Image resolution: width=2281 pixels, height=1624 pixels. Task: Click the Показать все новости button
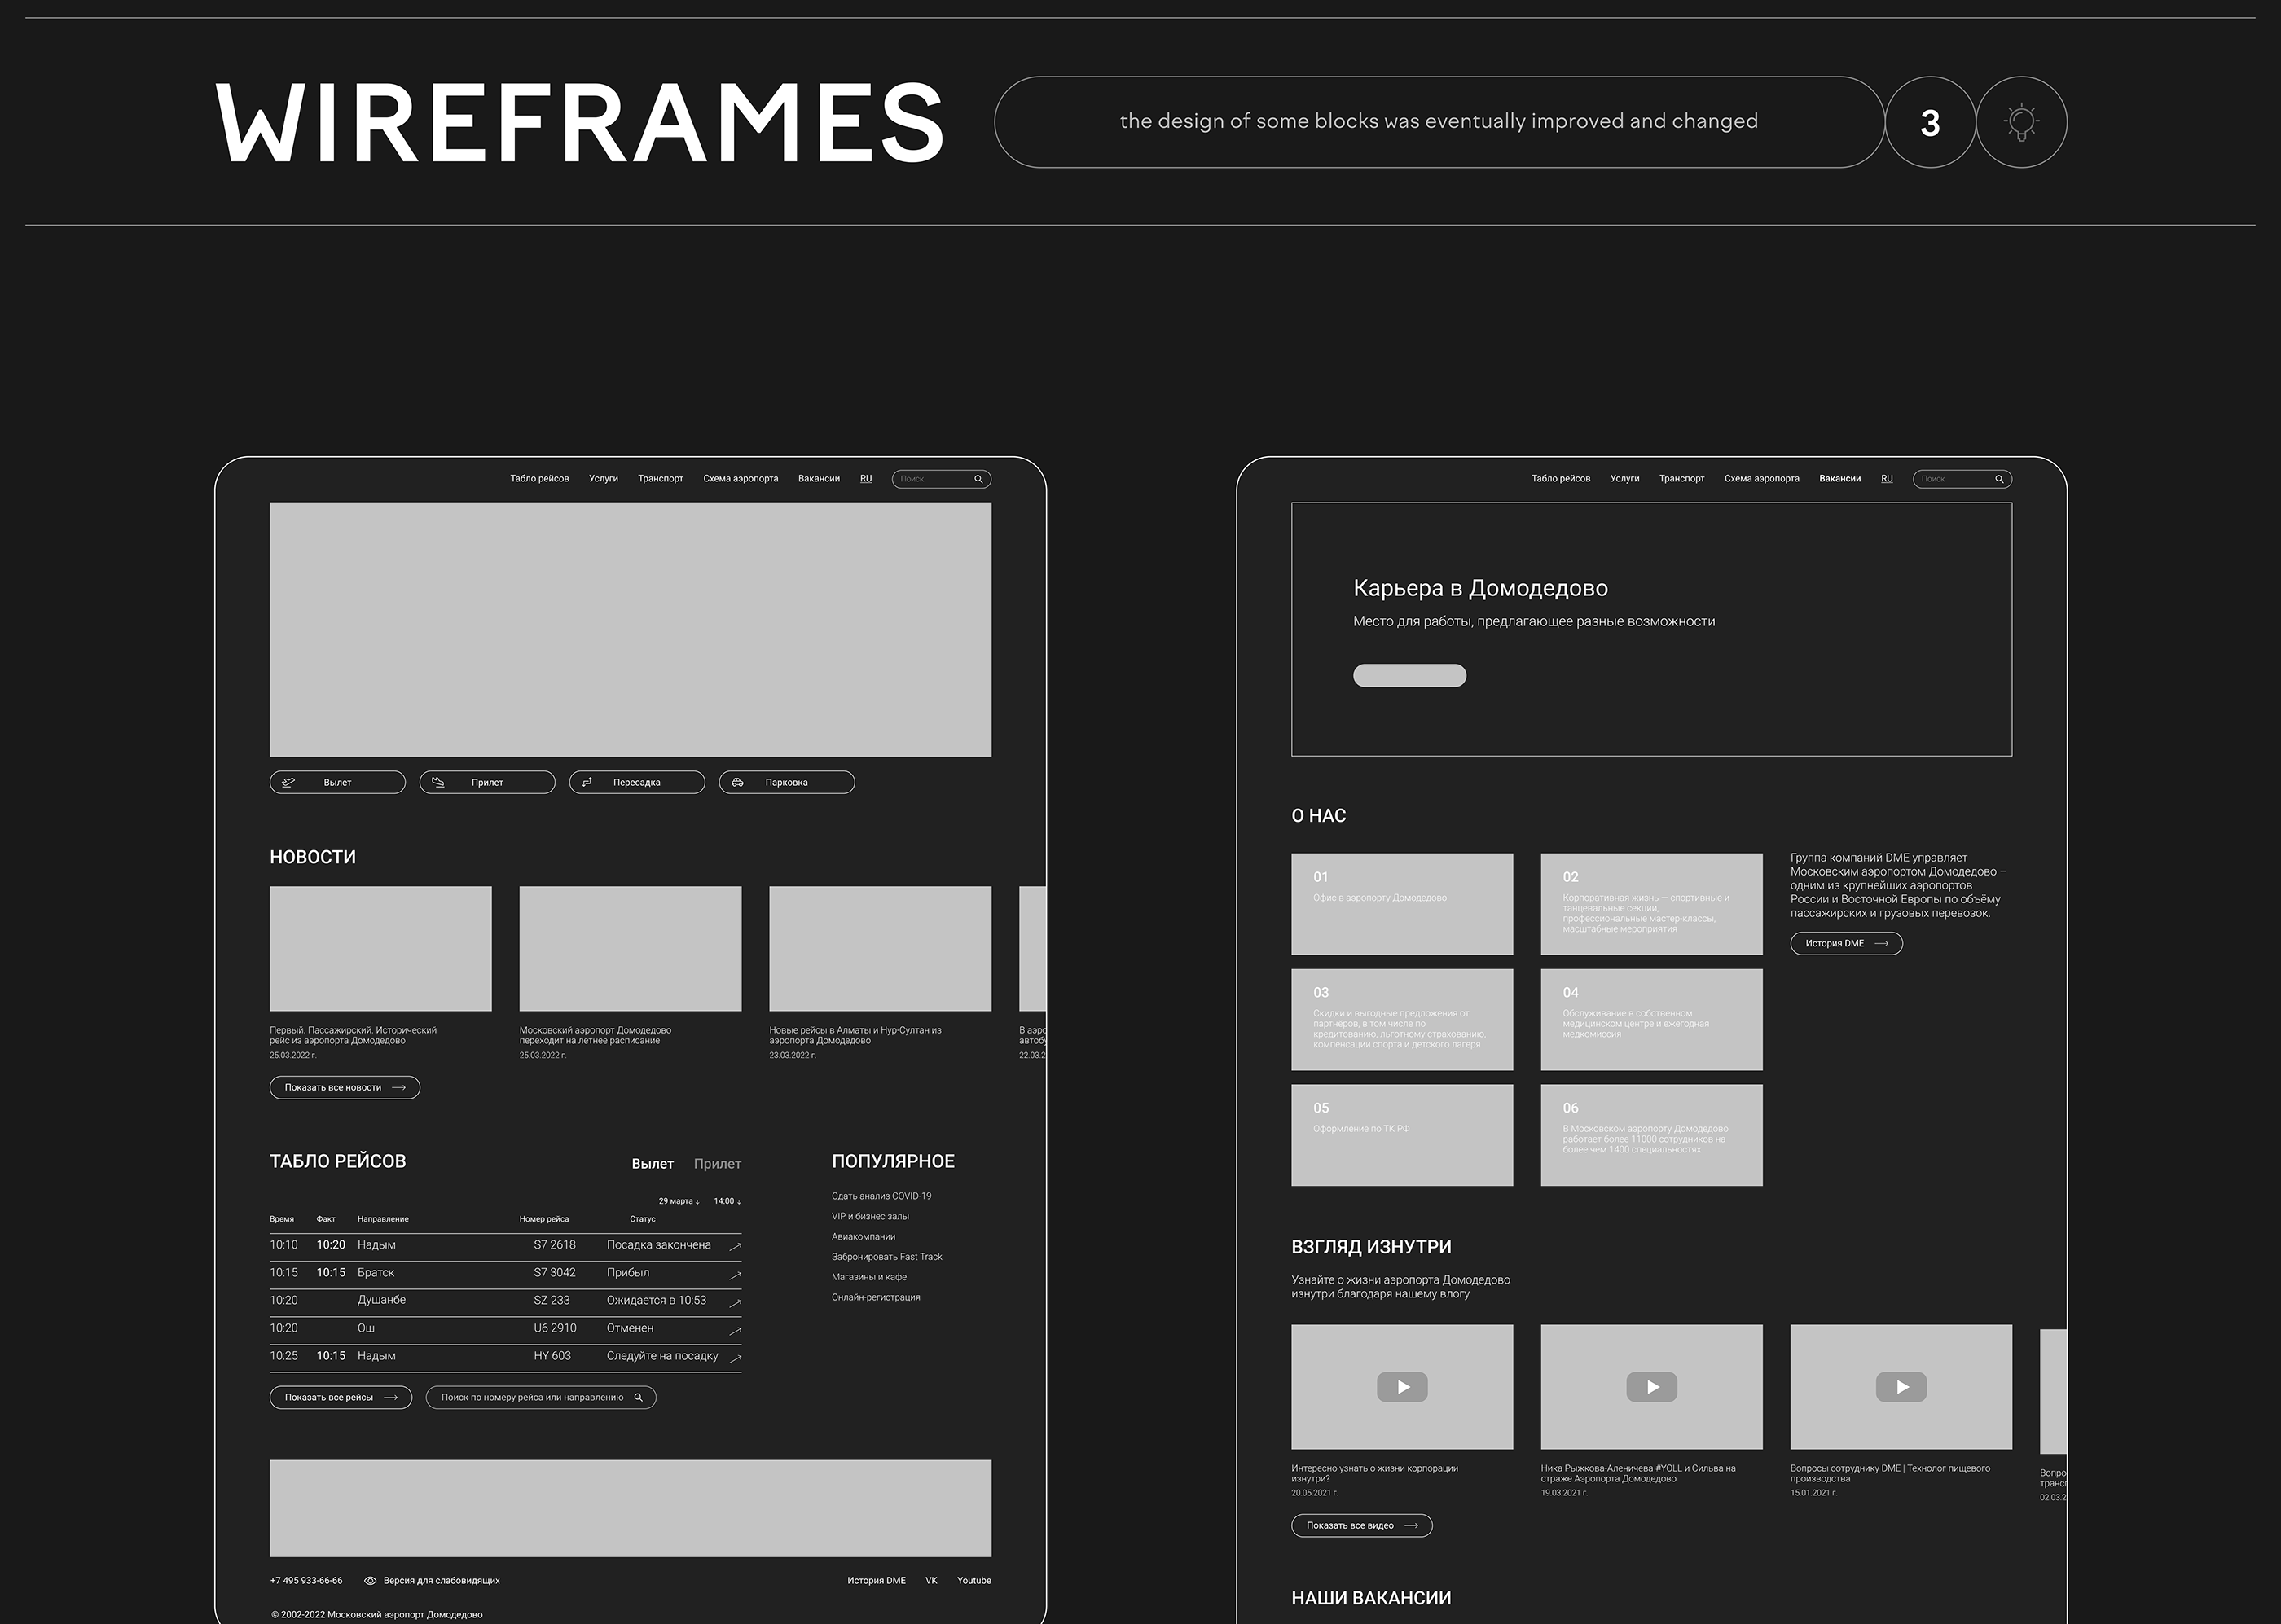tap(344, 1087)
